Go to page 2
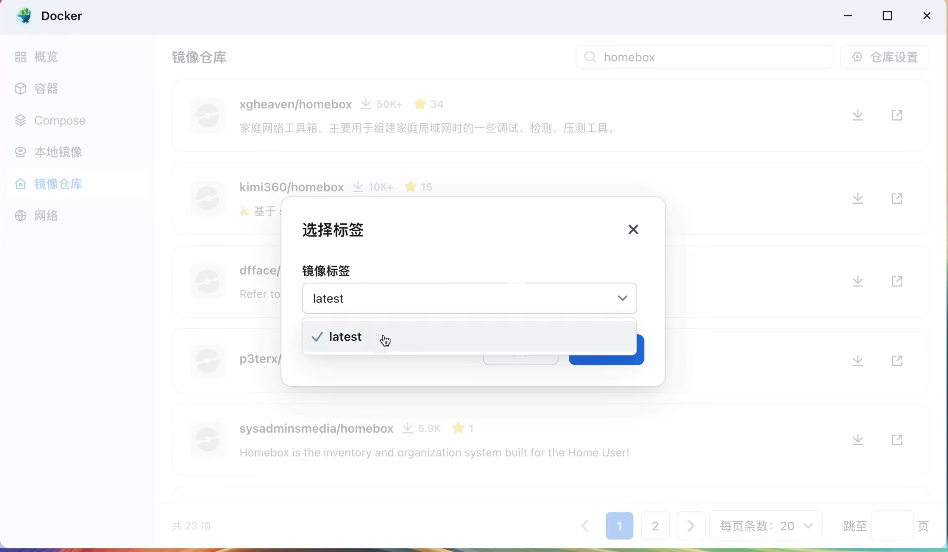Viewport: 948px width, 552px height. pyautogui.click(x=655, y=526)
